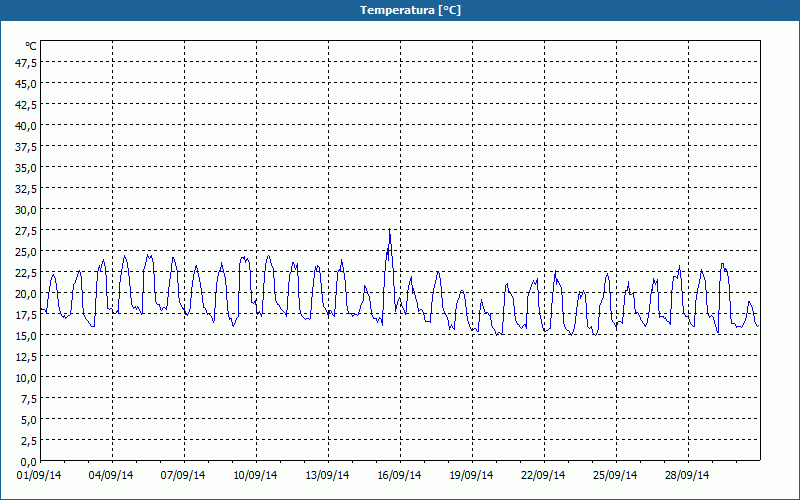Select the 7,5 y-axis value
The height and width of the screenshot is (500, 800).
pos(28,399)
